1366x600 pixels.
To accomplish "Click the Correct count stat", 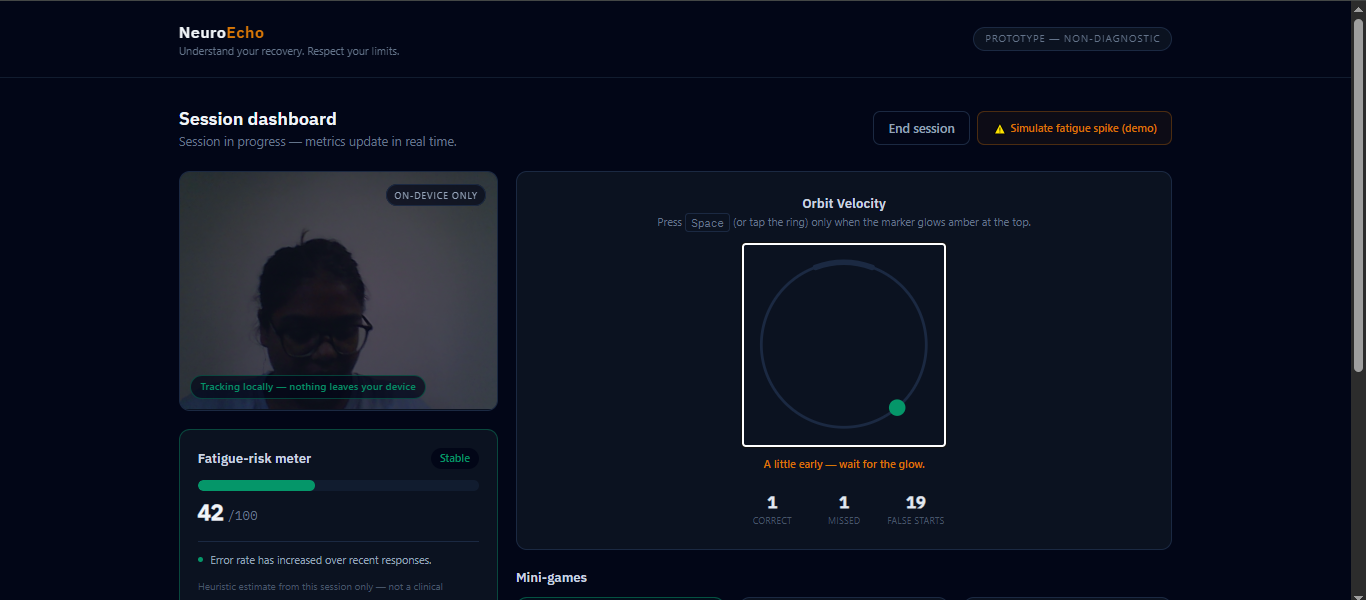I will tap(772, 509).
